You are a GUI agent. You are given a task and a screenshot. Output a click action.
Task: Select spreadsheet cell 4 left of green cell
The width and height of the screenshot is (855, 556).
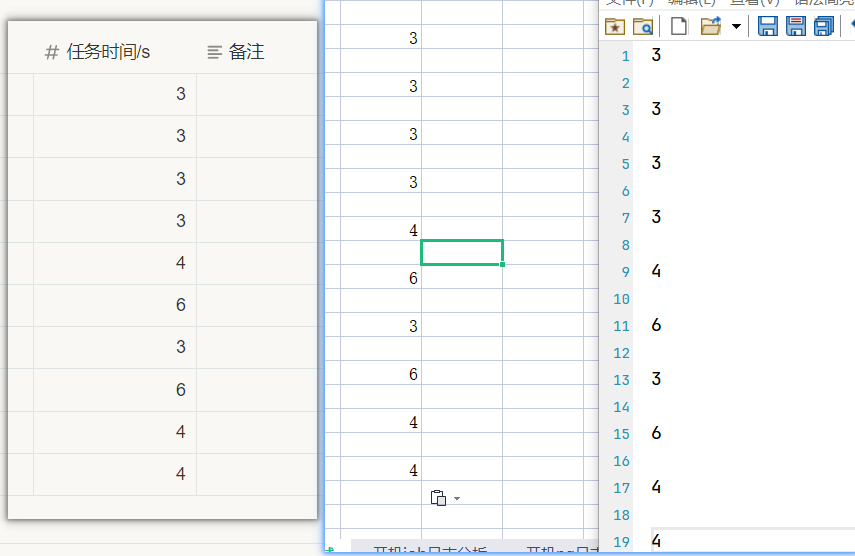tap(381, 228)
